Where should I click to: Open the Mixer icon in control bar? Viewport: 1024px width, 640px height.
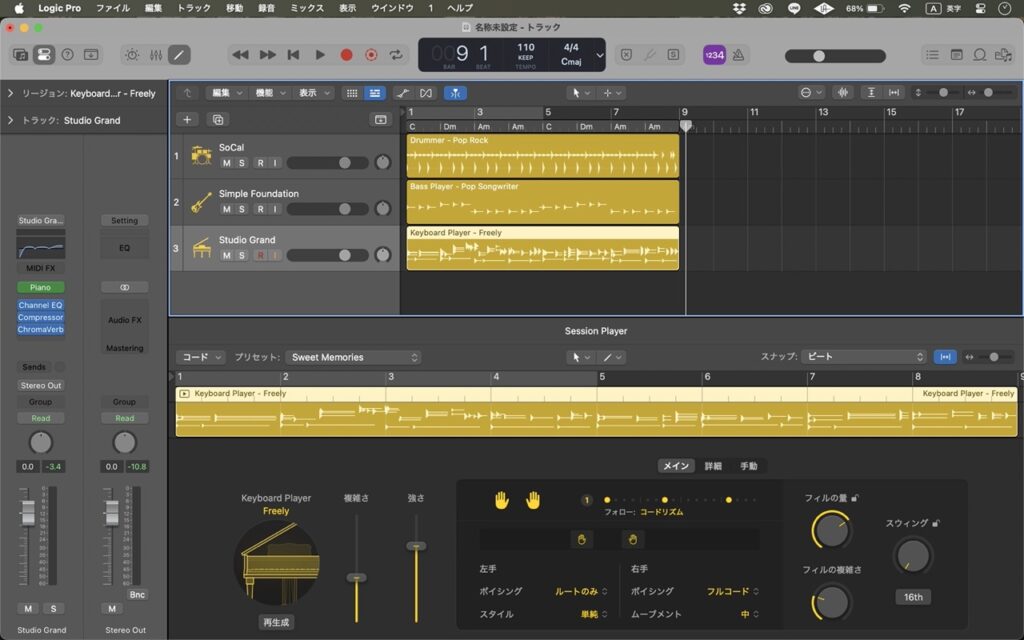(155, 55)
